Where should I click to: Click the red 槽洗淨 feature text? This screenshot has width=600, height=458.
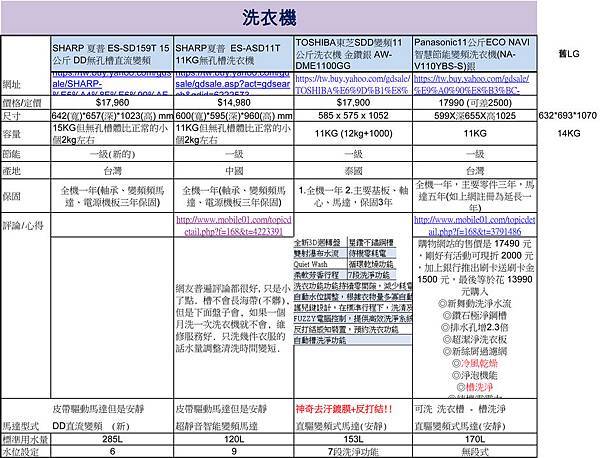[479, 387]
